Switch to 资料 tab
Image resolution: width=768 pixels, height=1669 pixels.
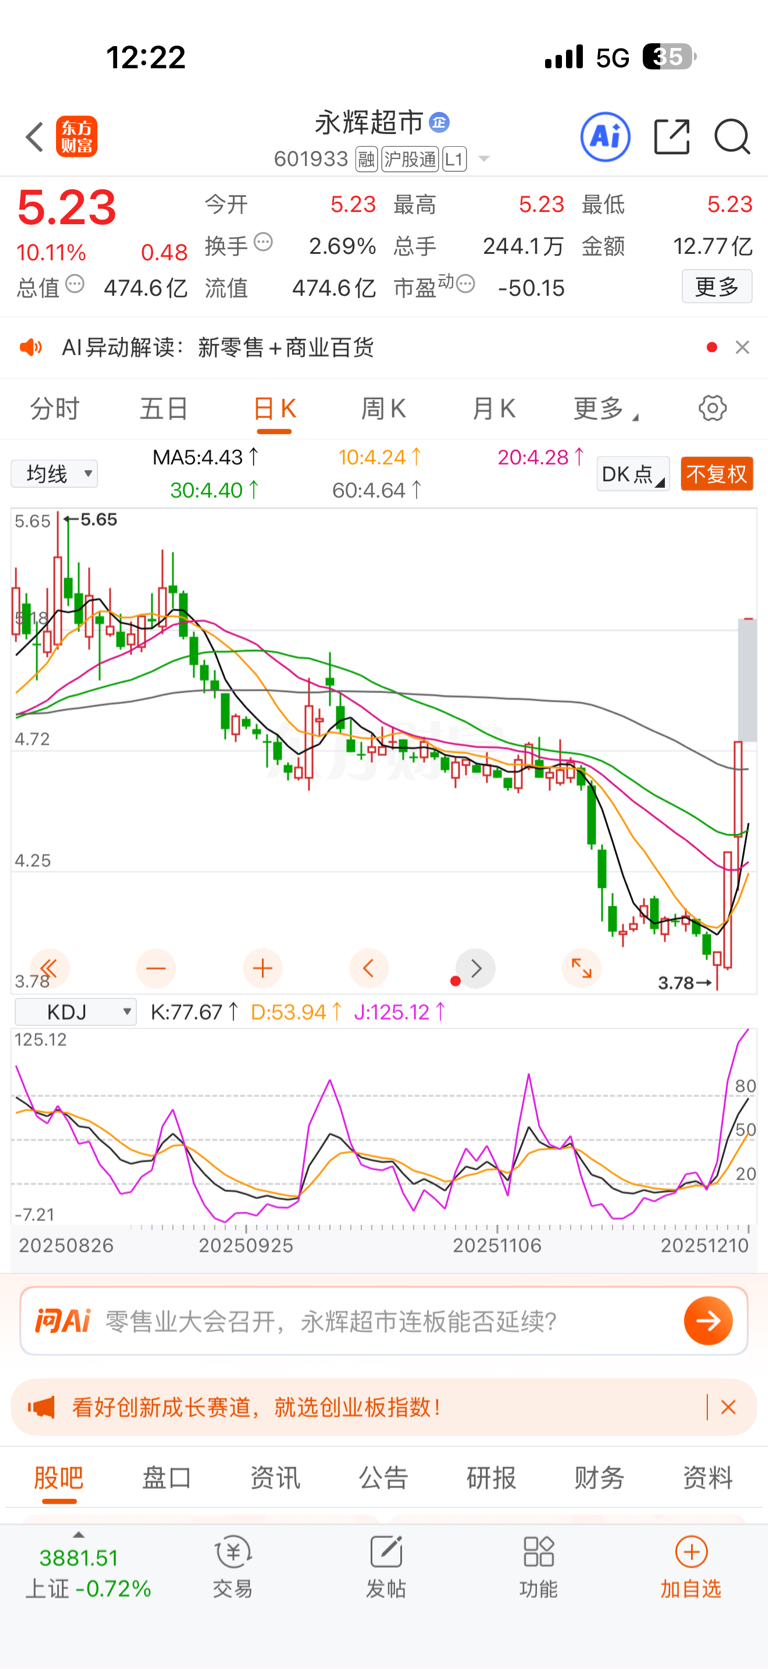tap(707, 1477)
